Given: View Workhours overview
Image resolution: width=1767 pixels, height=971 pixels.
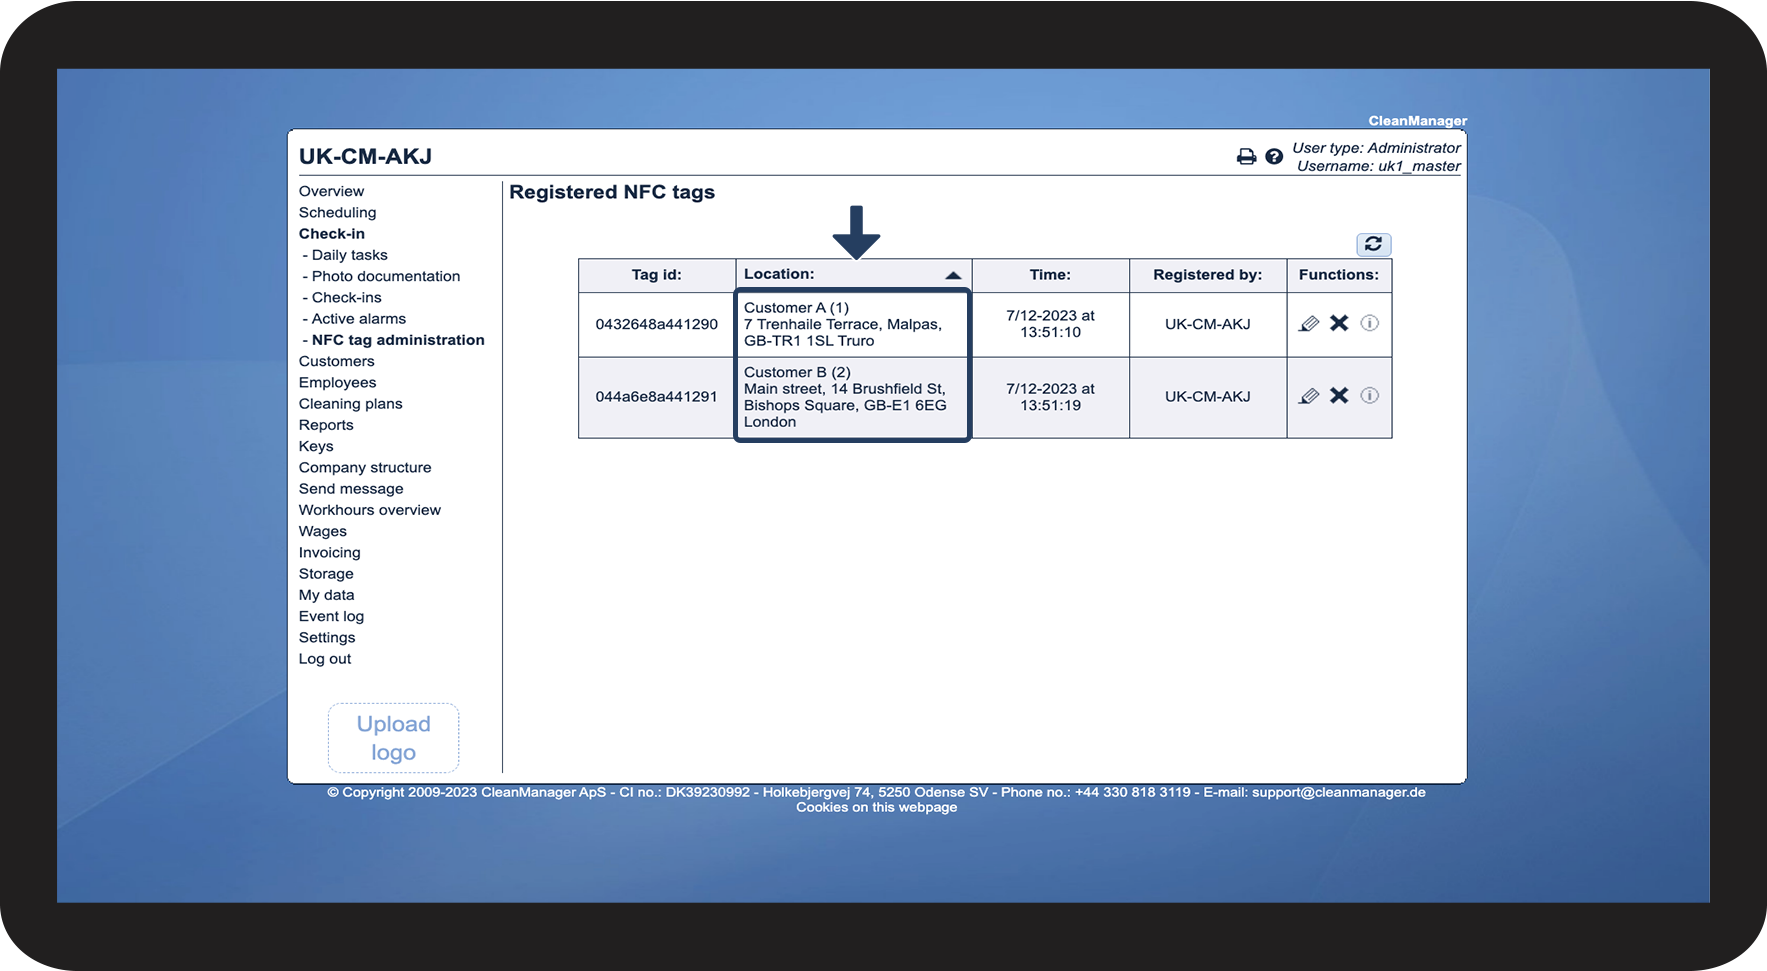Looking at the screenshot, I should [x=369, y=510].
